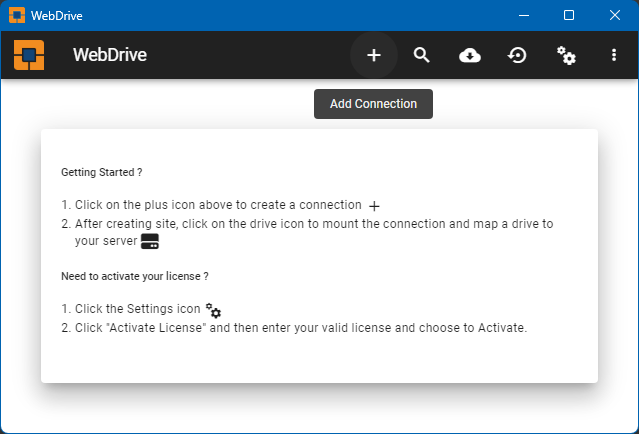The image size is (639, 434).
Task: Select the "Need to activate your license ?" heading
Action: (134, 276)
